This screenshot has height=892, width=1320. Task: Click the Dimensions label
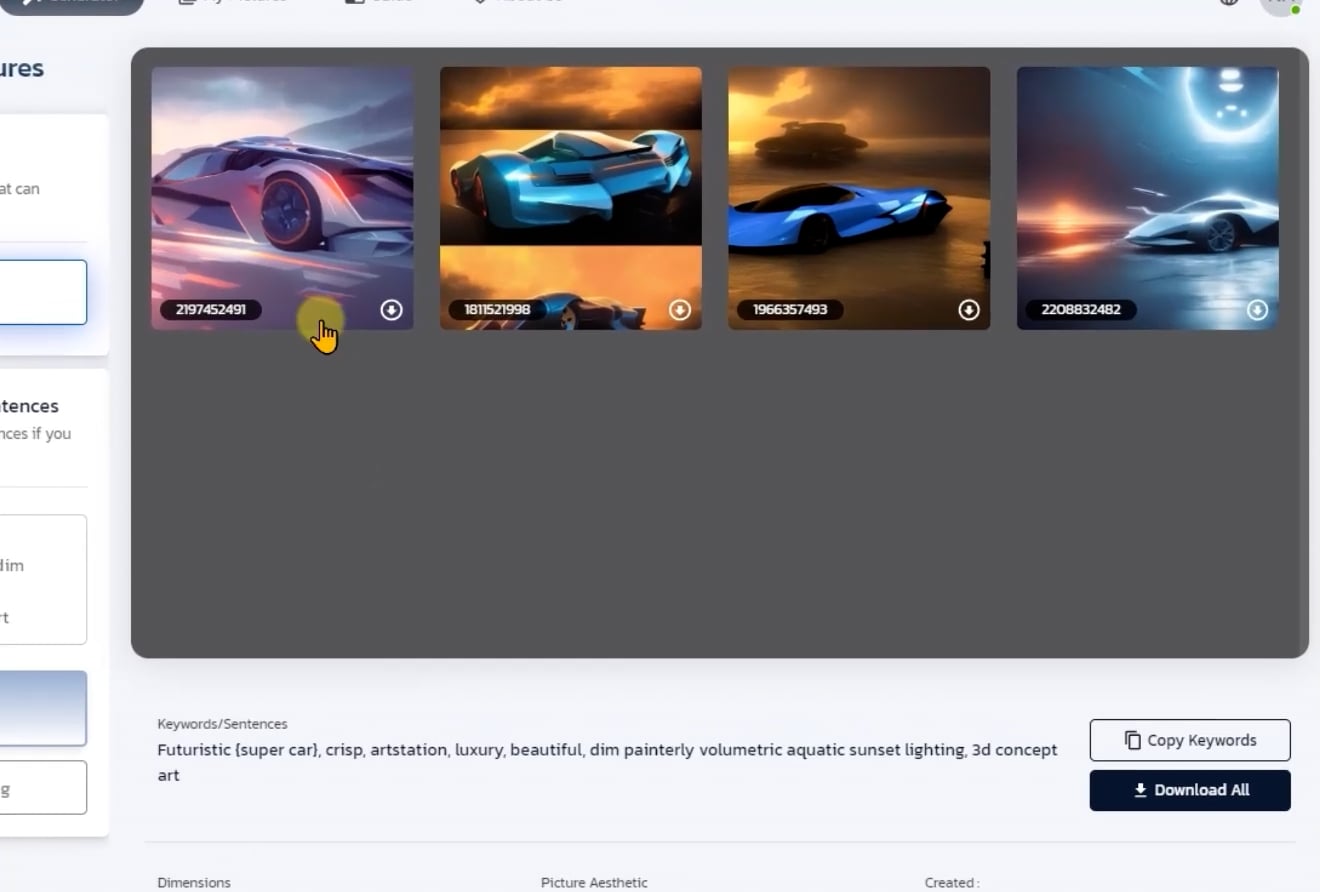(x=194, y=883)
